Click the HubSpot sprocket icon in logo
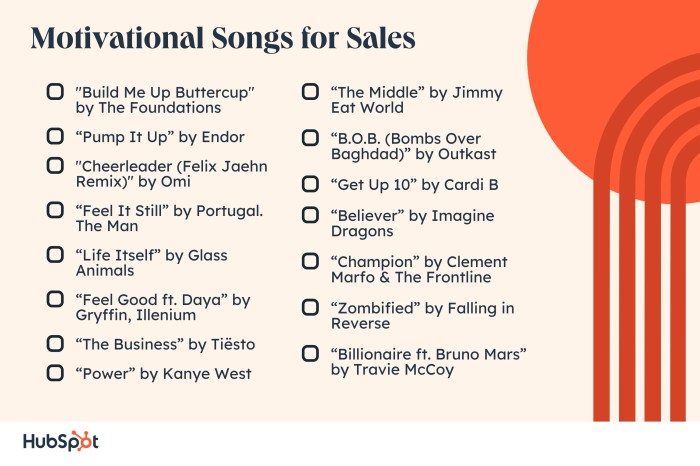 click(x=81, y=441)
